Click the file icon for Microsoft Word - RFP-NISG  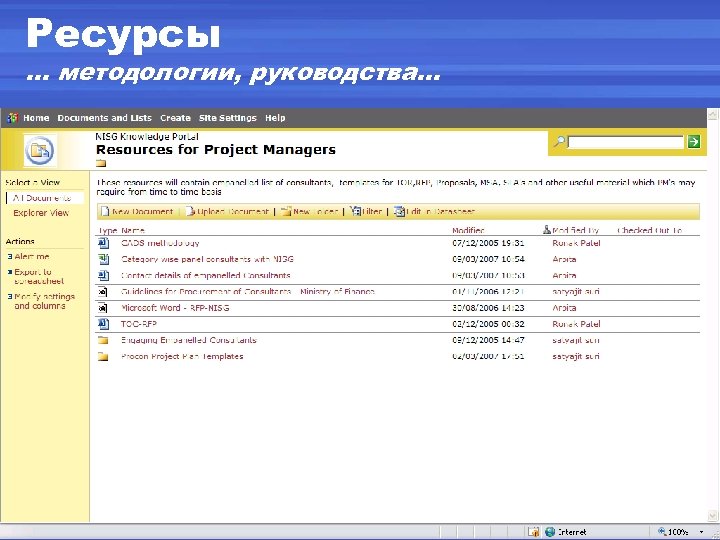pos(103,308)
